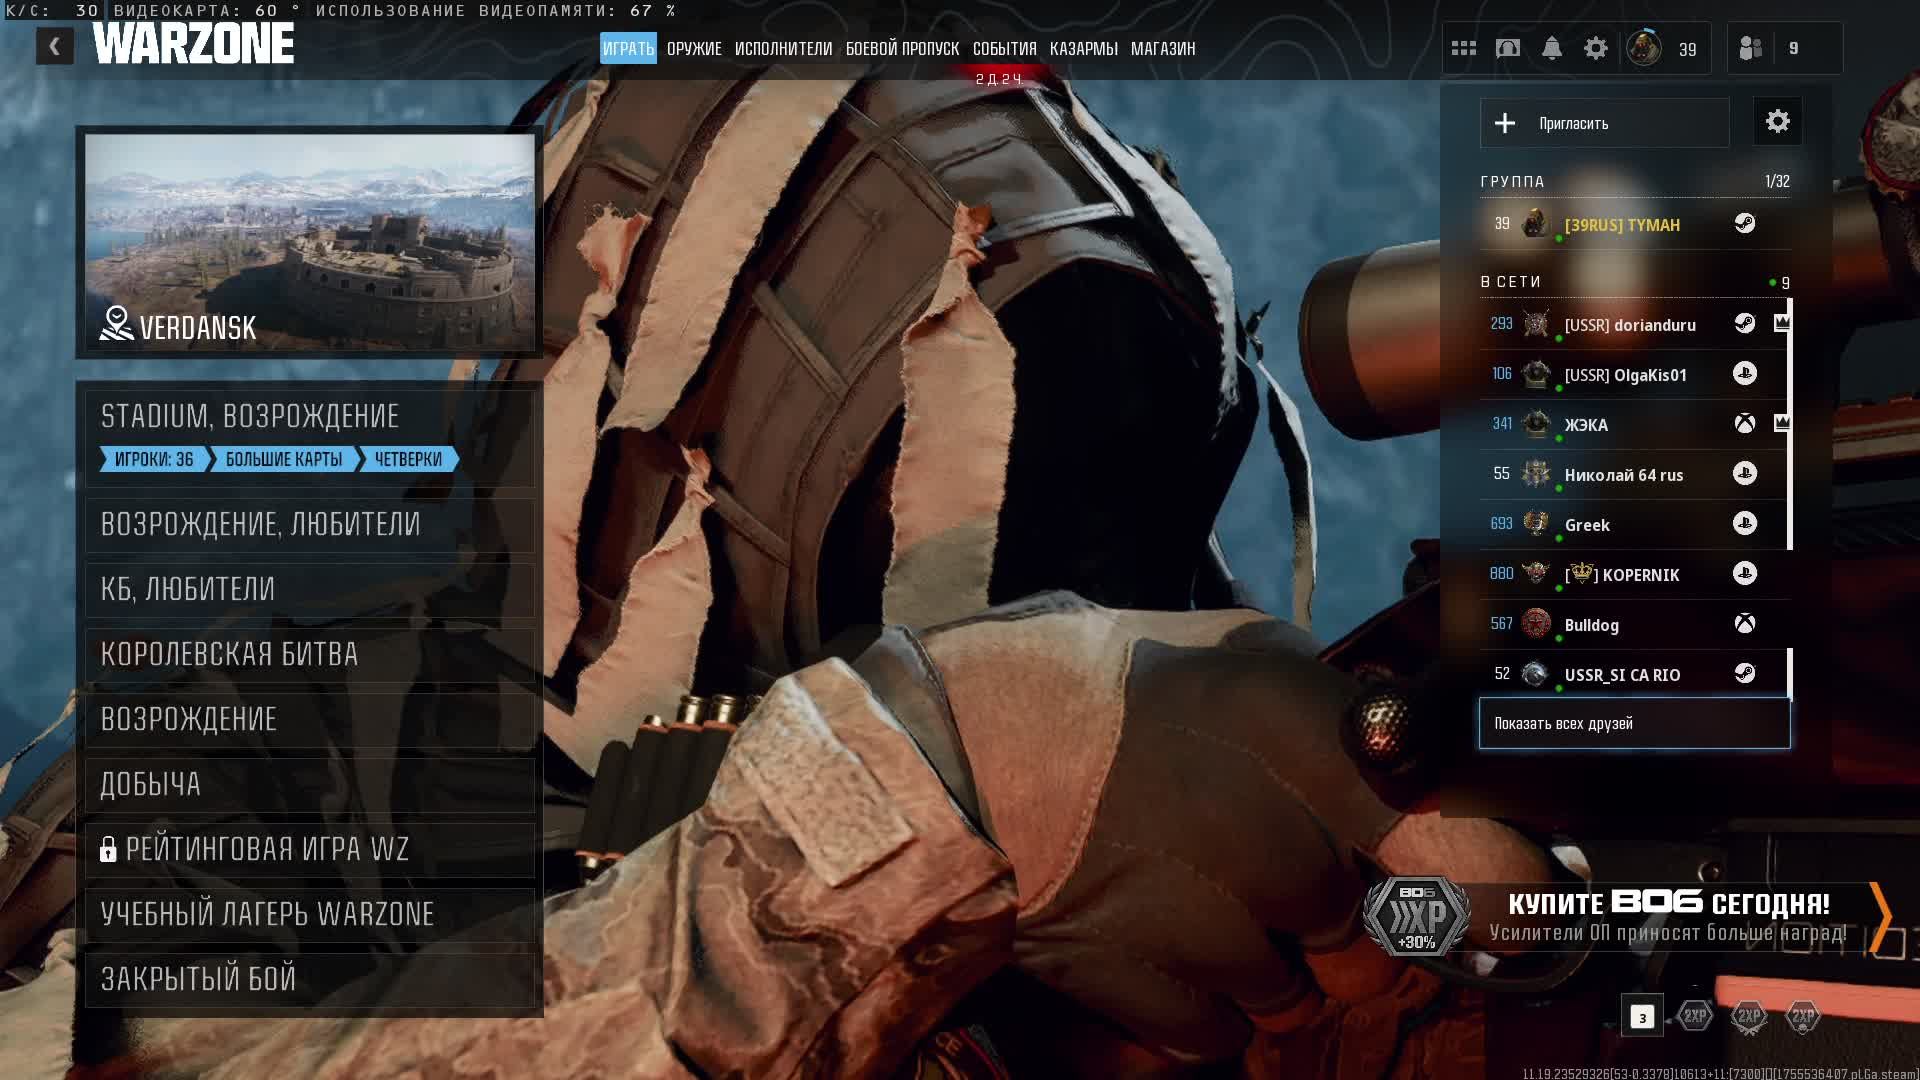The image size is (1920, 1080).
Task: Click the token slot numbered 3
Action: click(x=1642, y=1017)
